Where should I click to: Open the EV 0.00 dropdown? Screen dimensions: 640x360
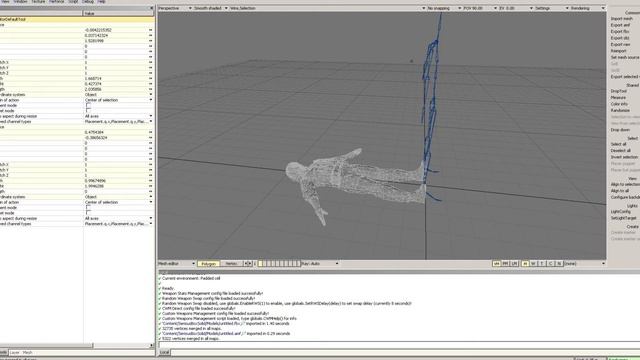[516, 8]
